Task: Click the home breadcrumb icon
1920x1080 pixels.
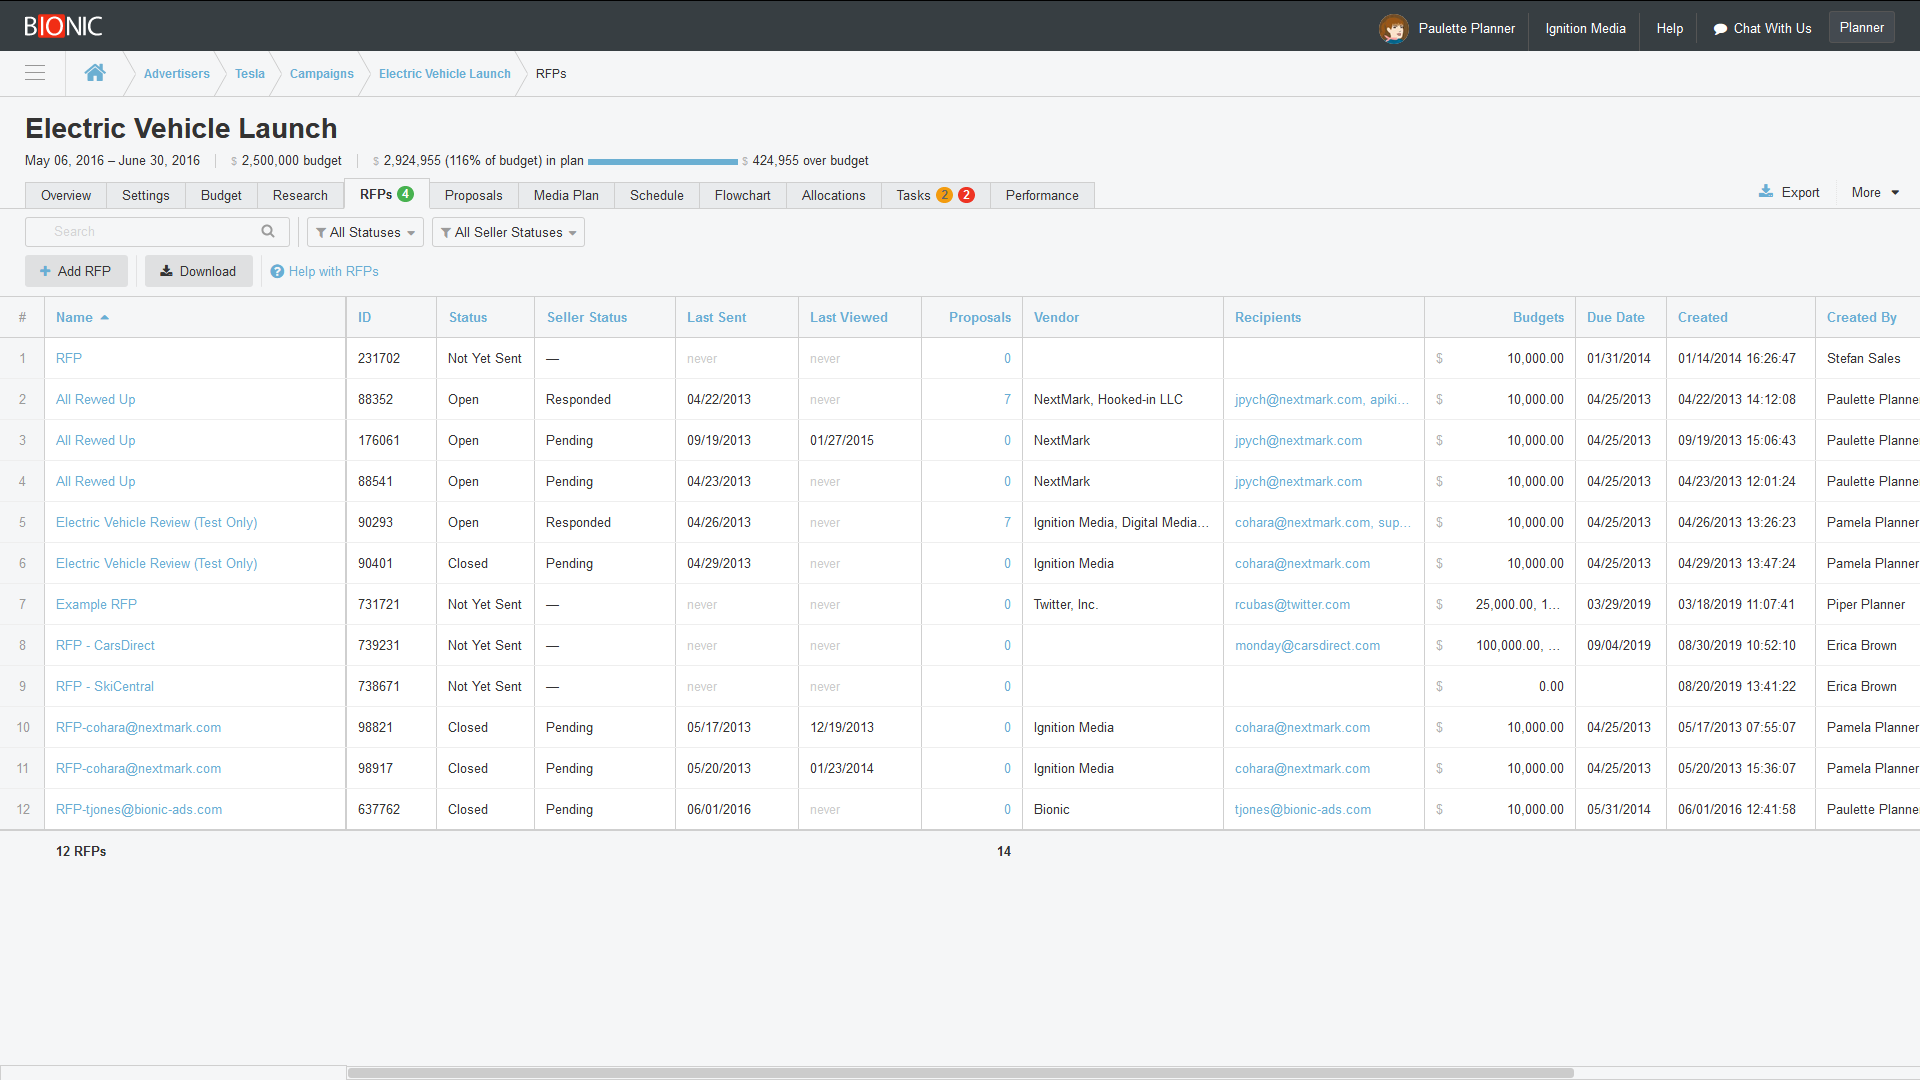Action: (x=95, y=72)
